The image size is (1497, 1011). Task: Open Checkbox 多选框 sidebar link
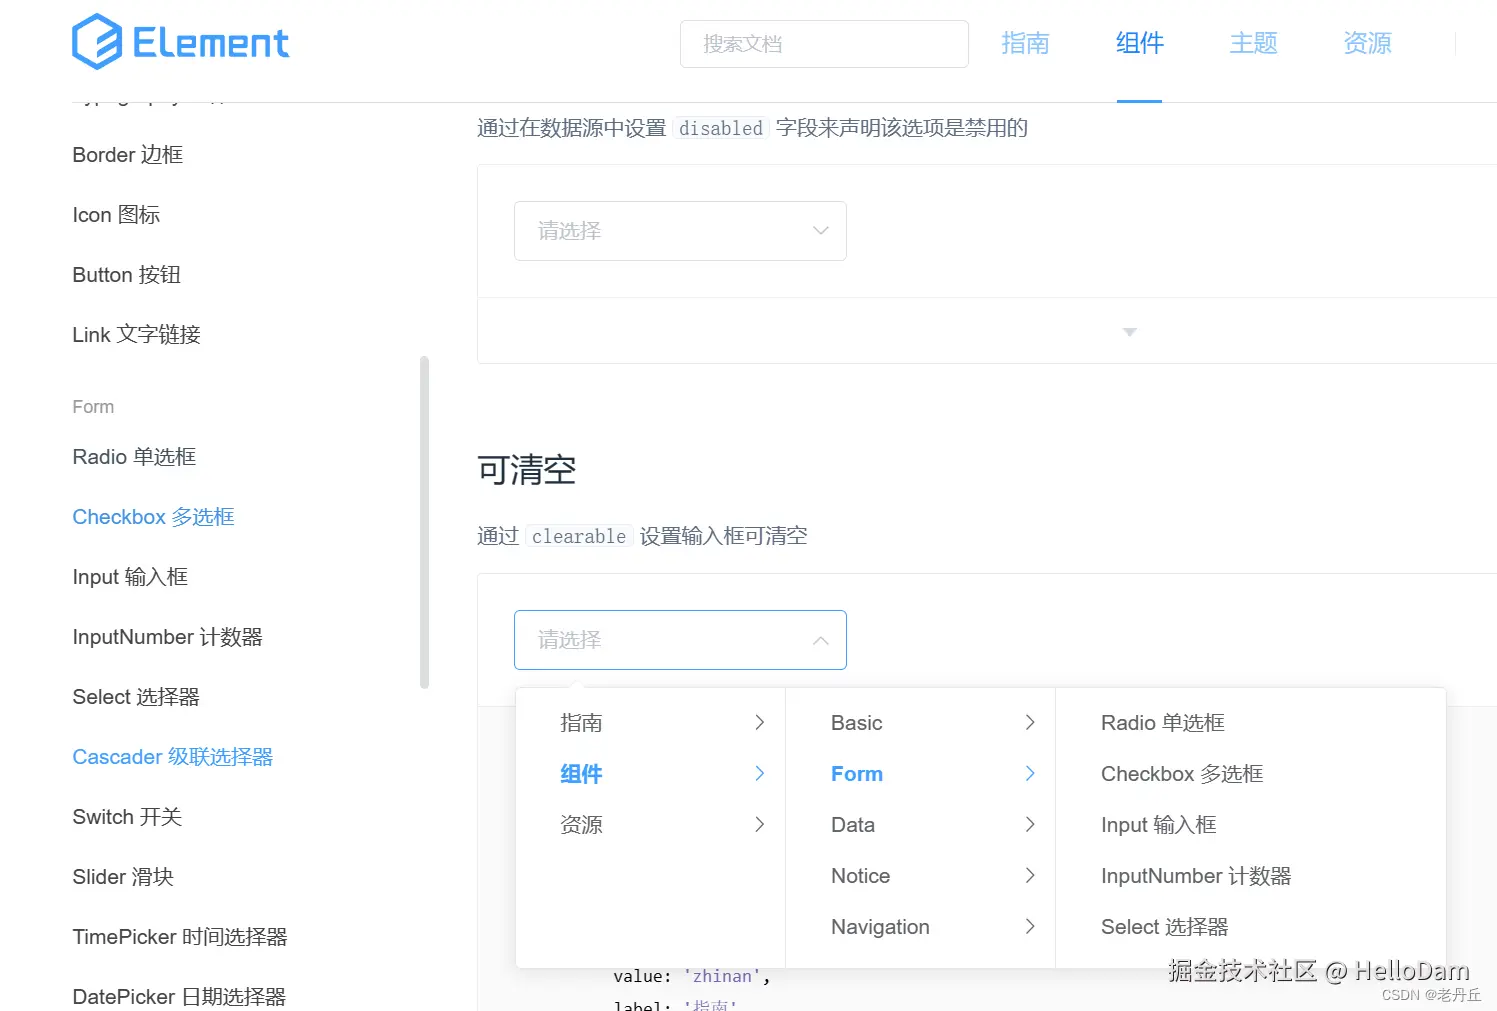153,517
